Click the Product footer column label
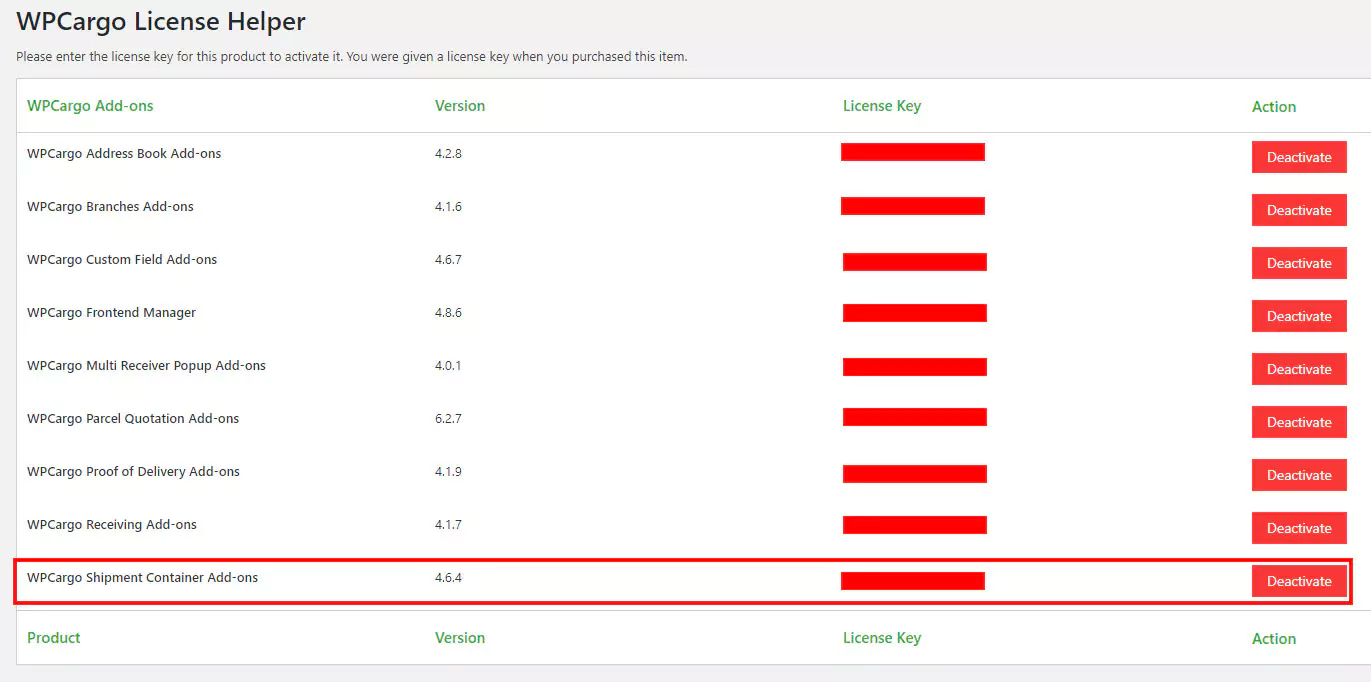This screenshot has width=1371, height=682. 54,638
